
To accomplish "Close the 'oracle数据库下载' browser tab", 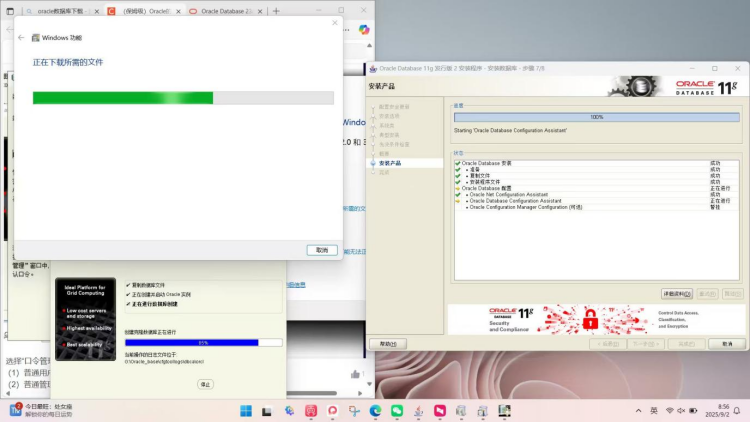I will tap(96, 11).
